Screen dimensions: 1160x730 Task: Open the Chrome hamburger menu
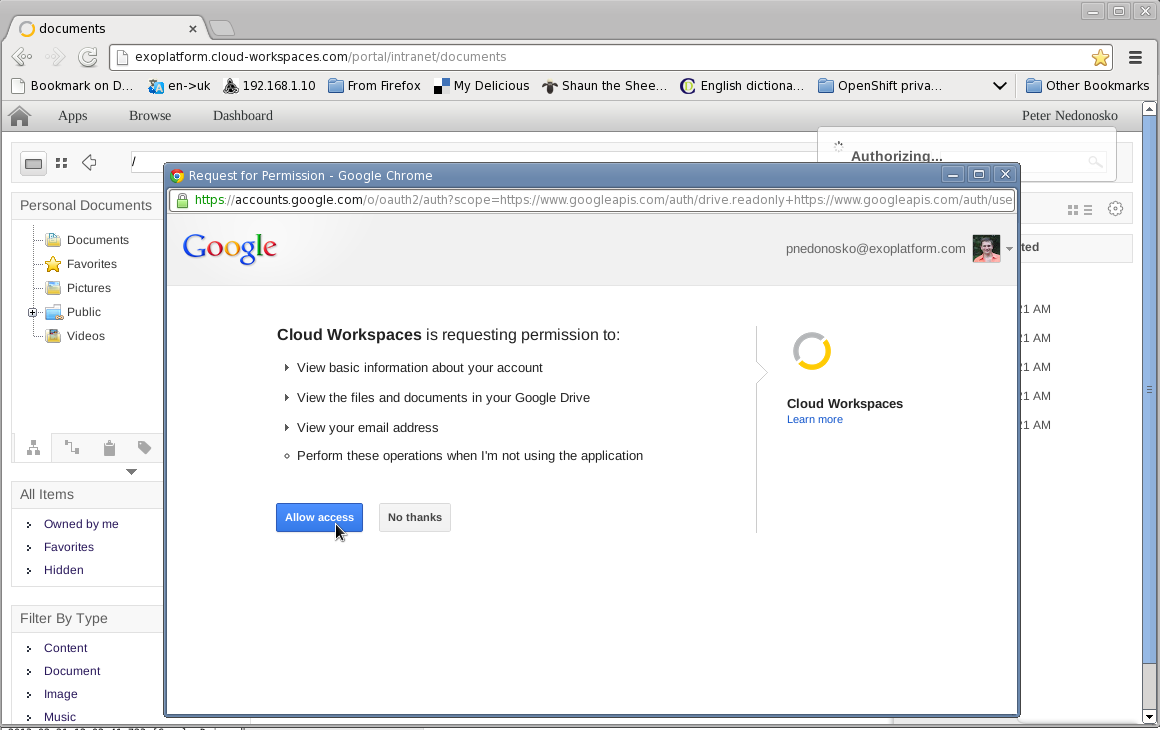pyautogui.click(x=1136, y=57)
